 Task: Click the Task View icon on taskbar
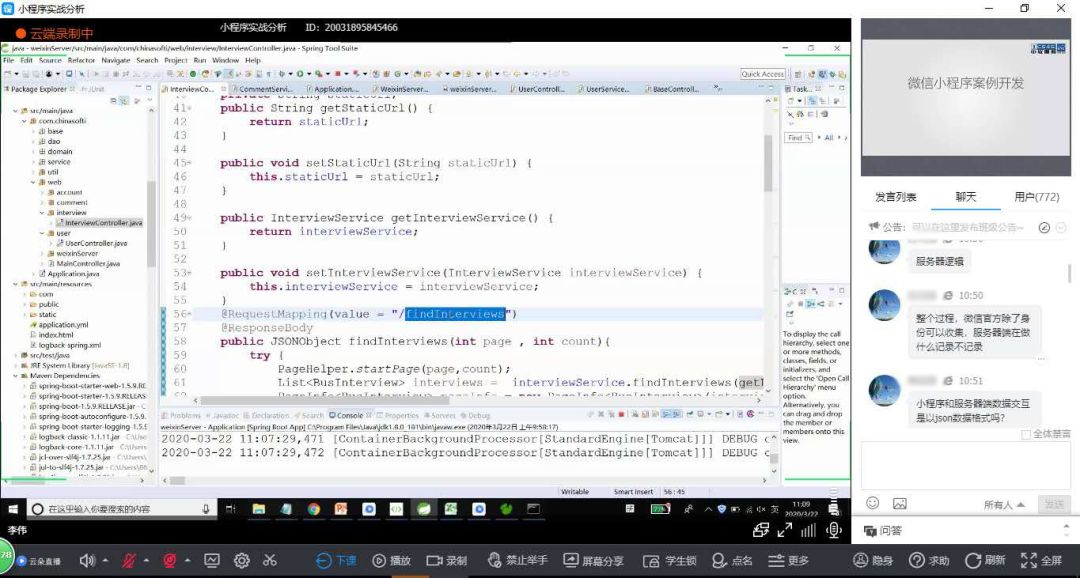tap(231, 509)
